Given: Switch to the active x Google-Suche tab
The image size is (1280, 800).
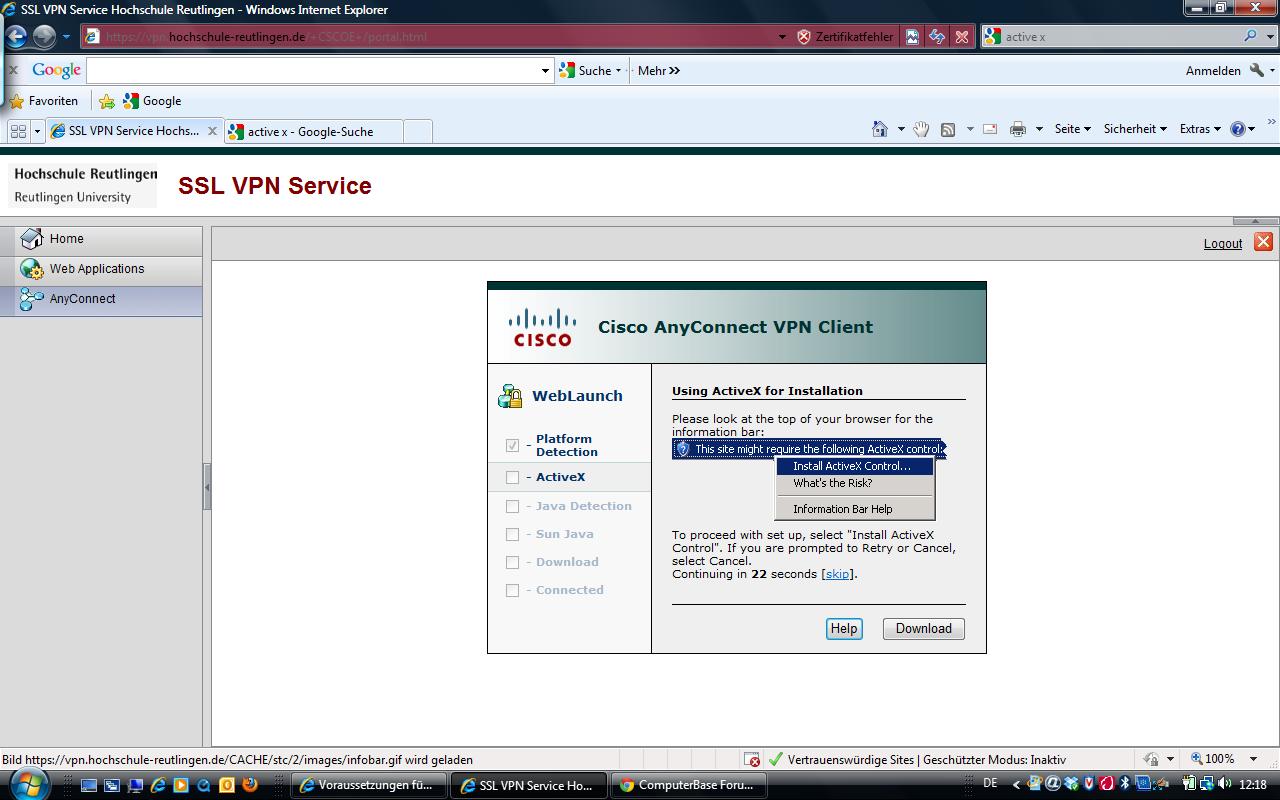Looking at the screenshot, I should coord(313,131).
